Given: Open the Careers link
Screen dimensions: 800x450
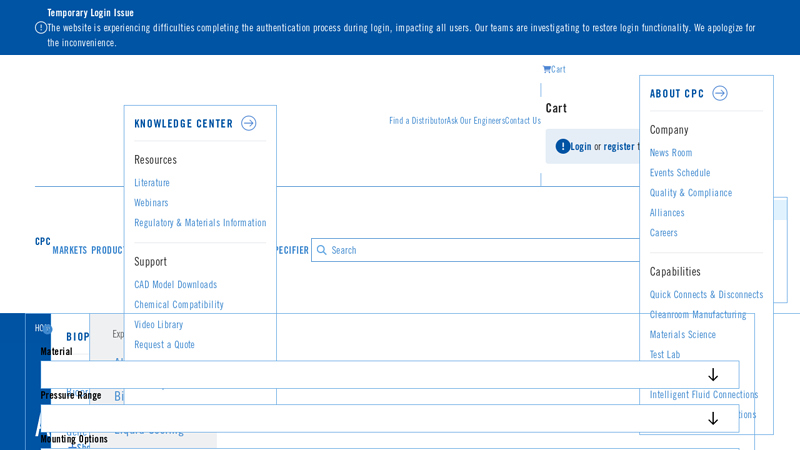Looking at the screenshot, I should (x=664, y=233).
